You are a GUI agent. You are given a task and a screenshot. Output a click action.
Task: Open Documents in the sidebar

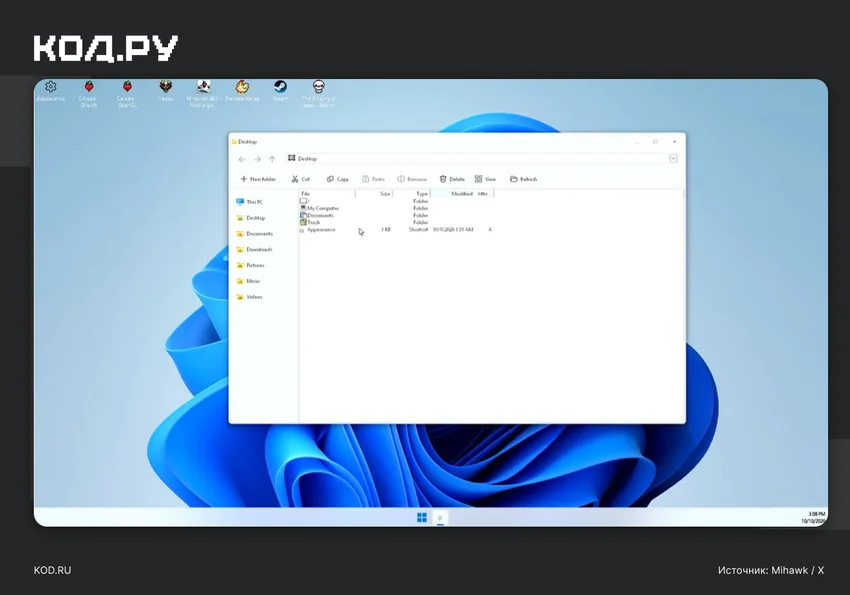coord(255,234)
